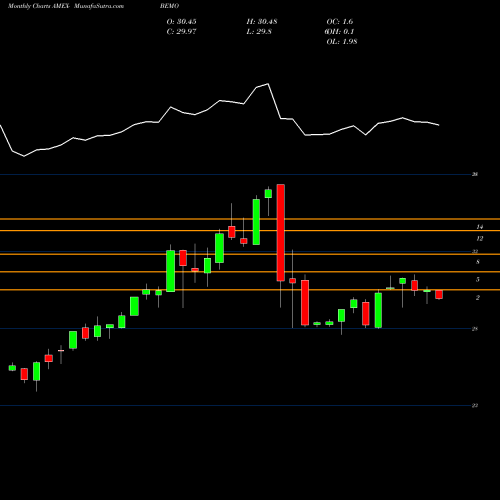The image size is (500, 500).
Task: Click the close price 'C: 29.97'
Action: click(181, 32)
